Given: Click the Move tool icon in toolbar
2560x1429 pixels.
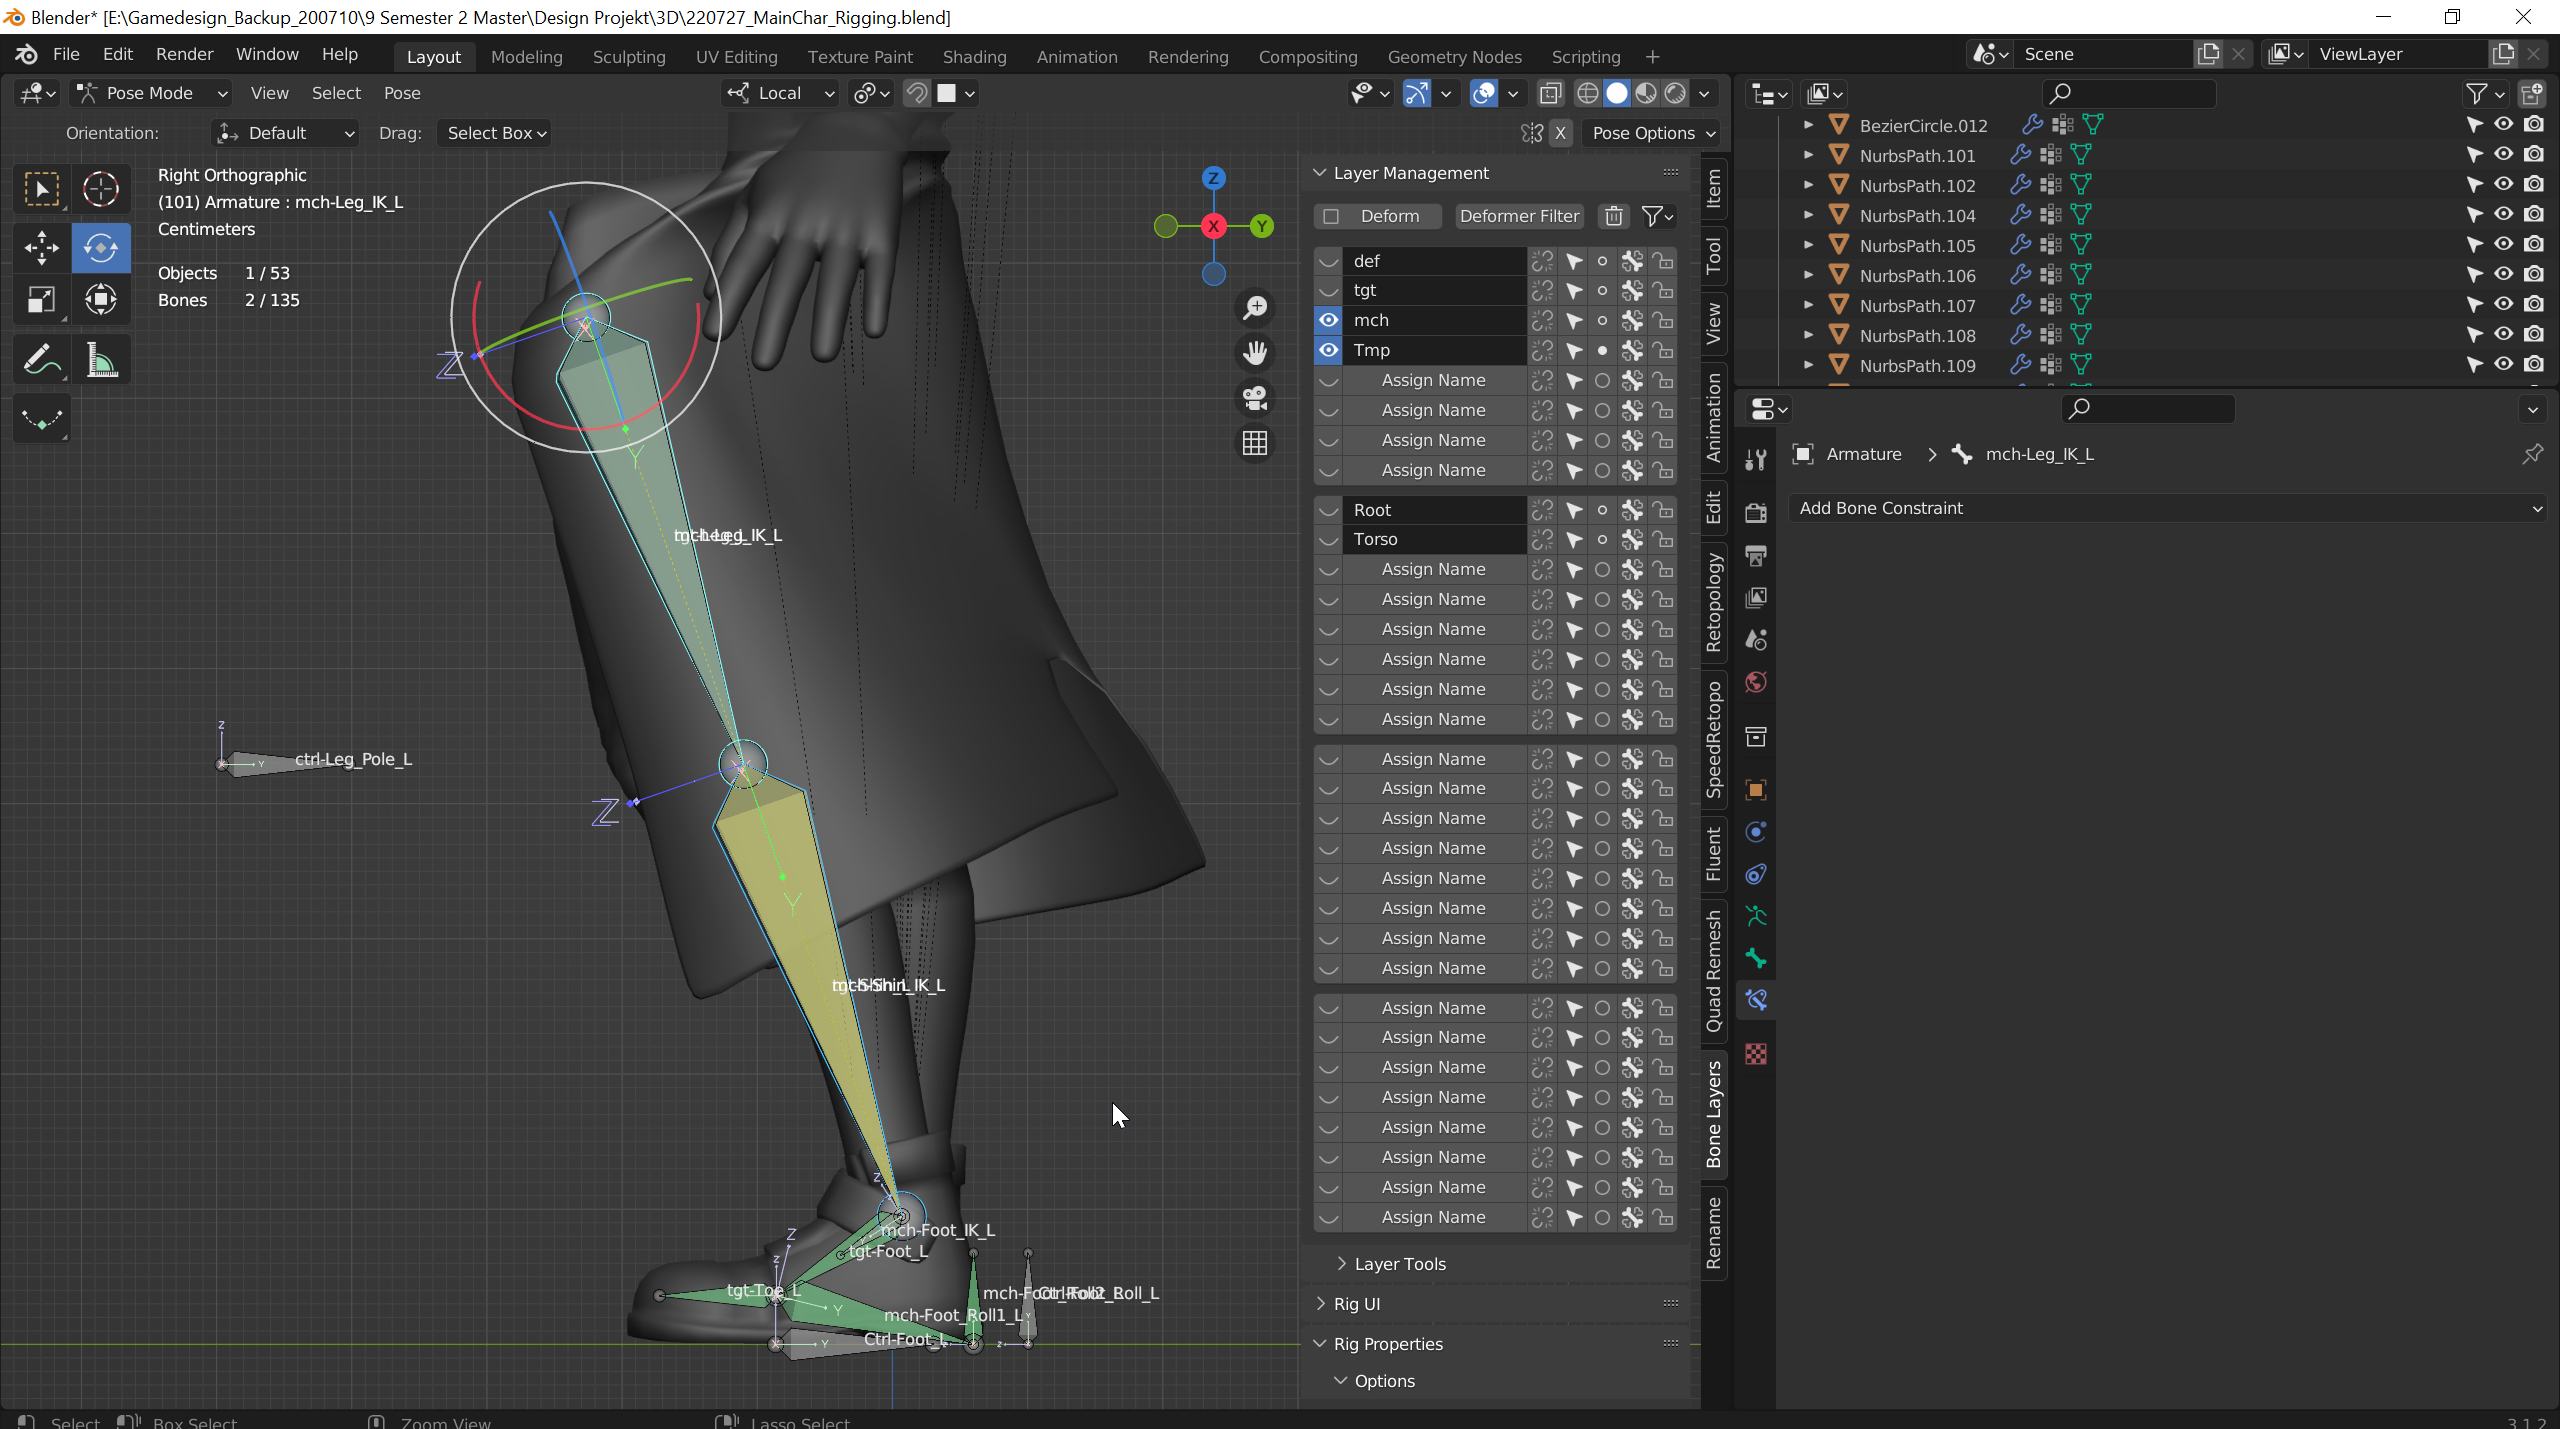Looking at the screenshot, I should [39, 248].
